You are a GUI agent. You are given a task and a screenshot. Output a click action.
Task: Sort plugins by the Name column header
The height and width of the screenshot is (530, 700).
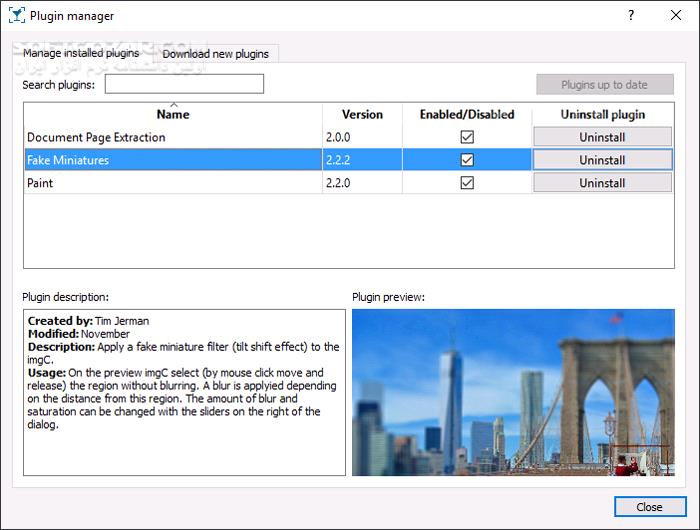(173, 114)
